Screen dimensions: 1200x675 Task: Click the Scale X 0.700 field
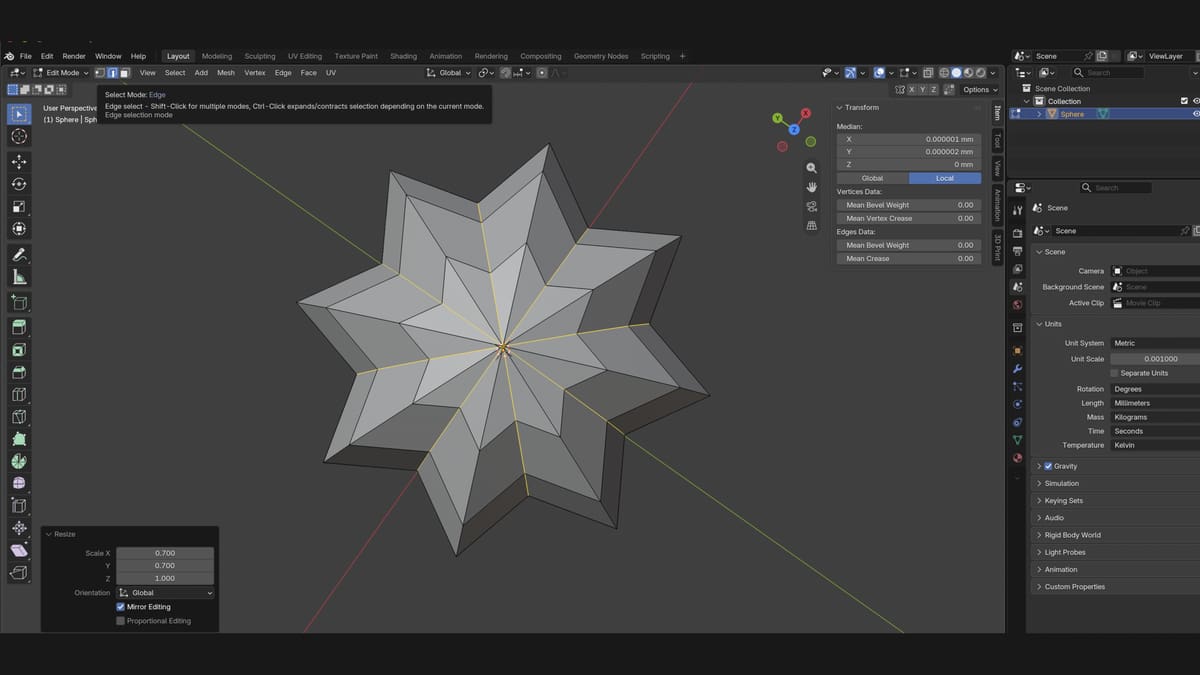point(165,553)
